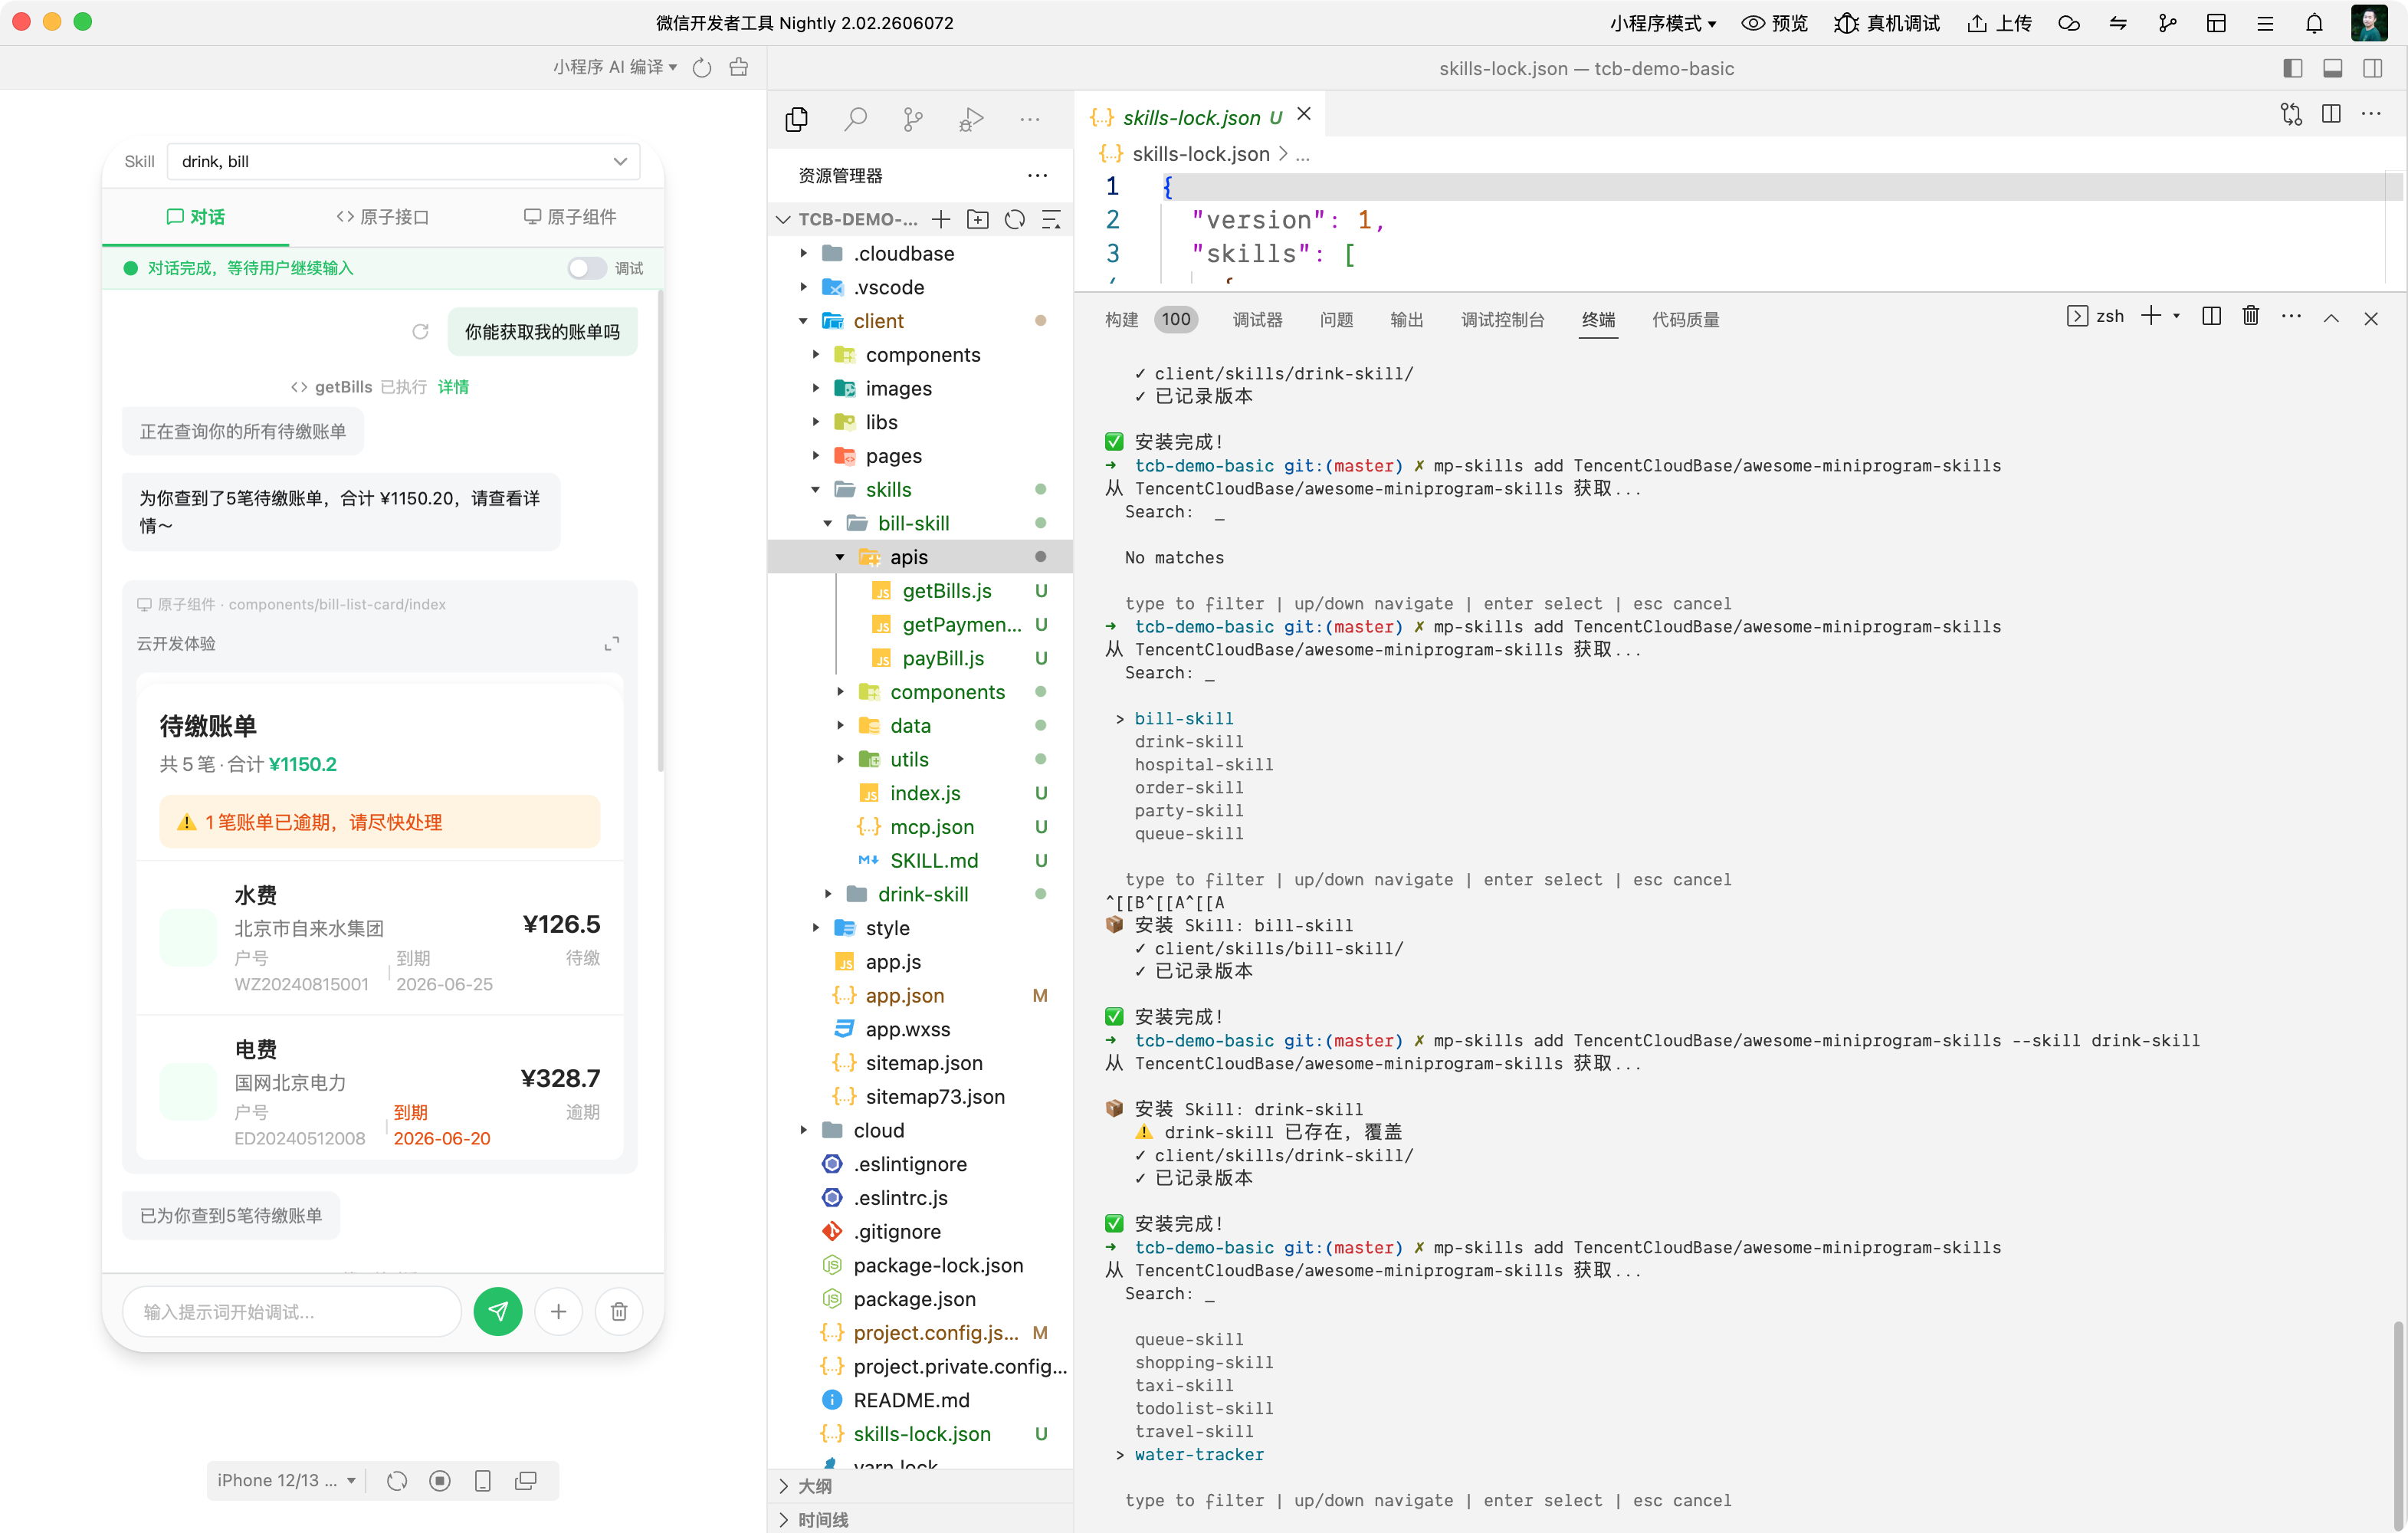Refresh the explorer file tree
The image size is (2408, 1533).
click(1015, 219)
